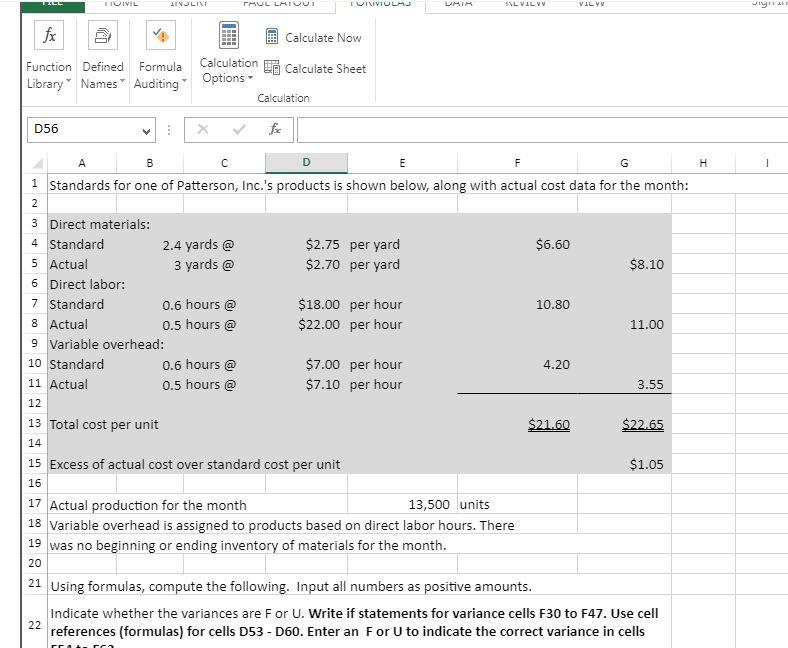Open the Defined Names icon
This screenshot has width=788, height=648.
(103, 35)
